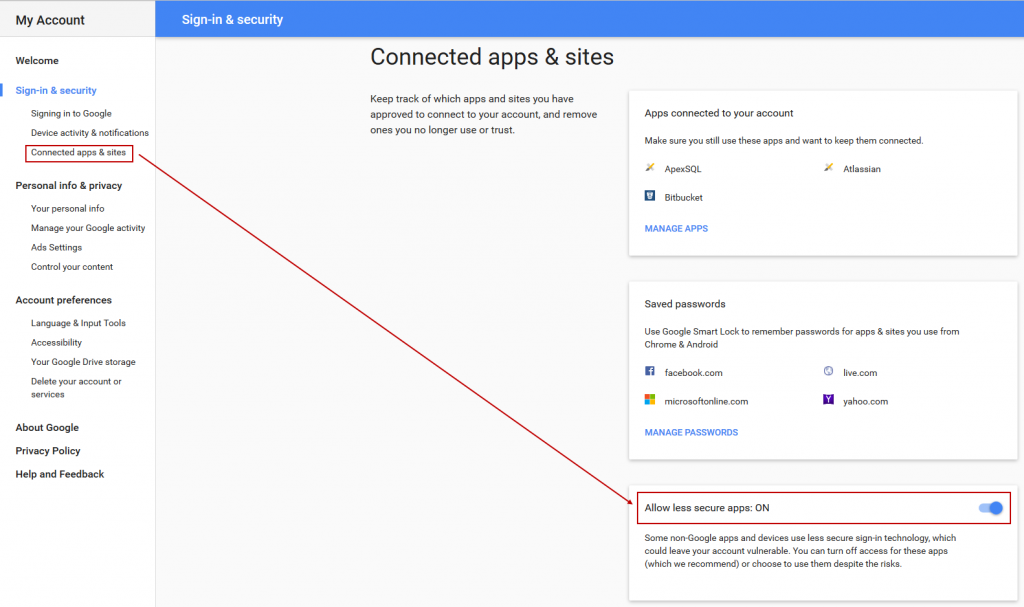This screenshot has width=1024, height=607.
Task: Select Sign-in & security in sidebar
Action: pos(56,90)
